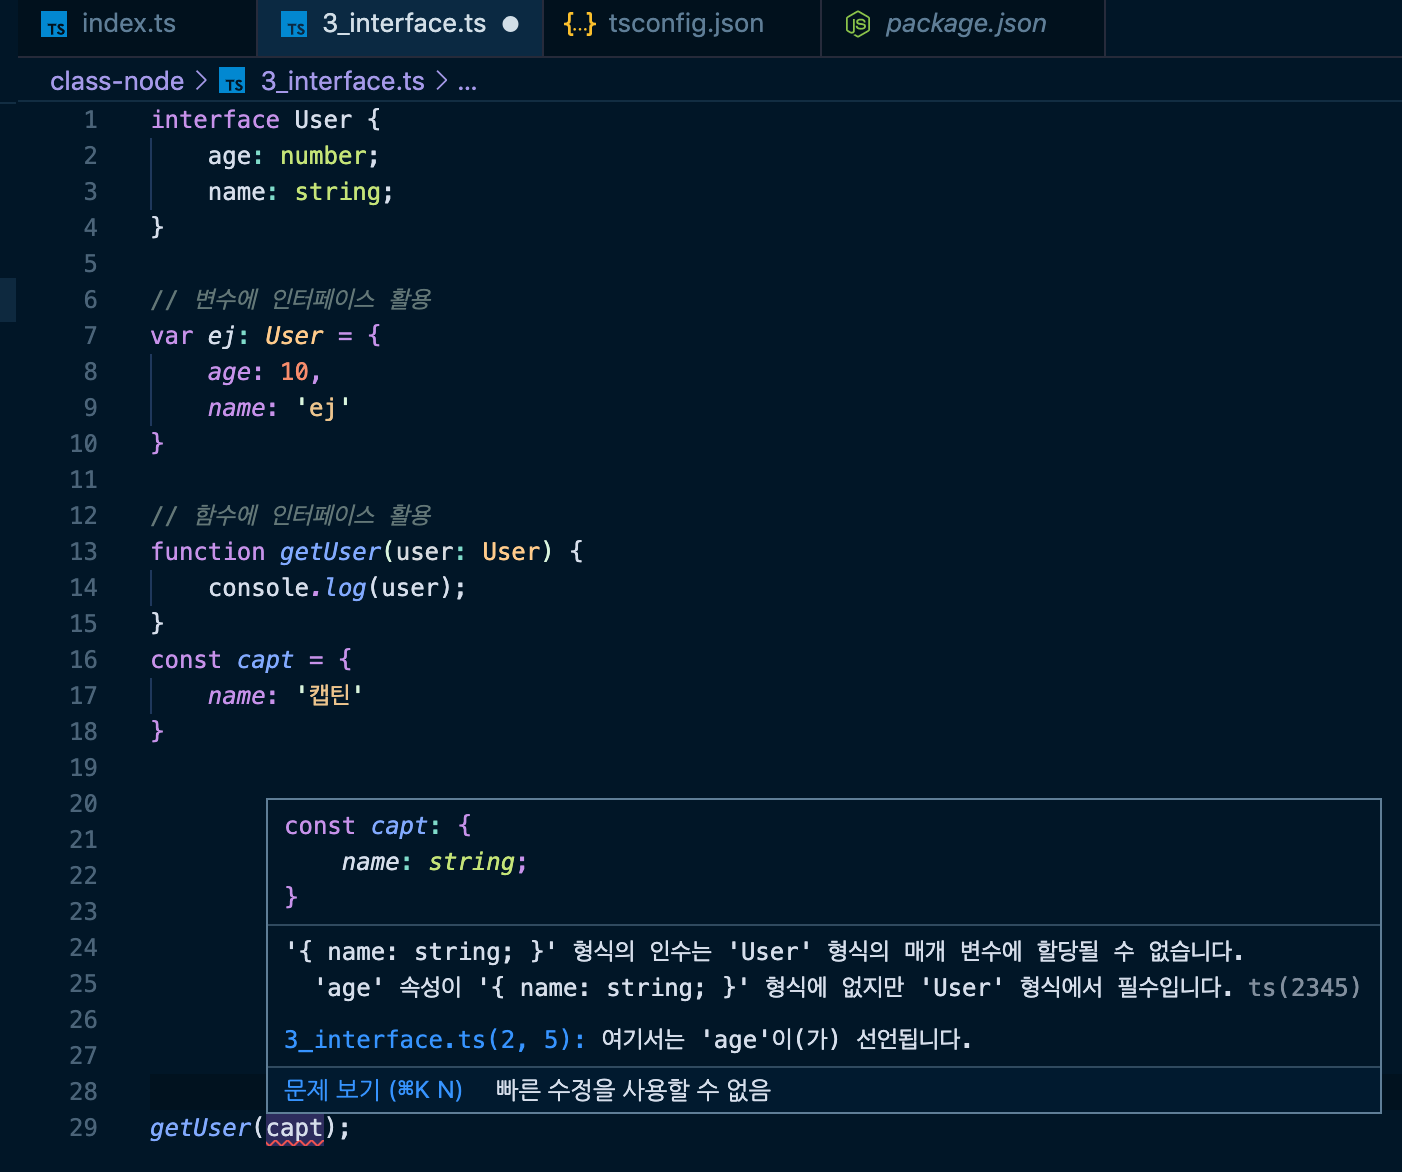Click string 'ej' on line 9
1402x1172 pixels.
323,408
